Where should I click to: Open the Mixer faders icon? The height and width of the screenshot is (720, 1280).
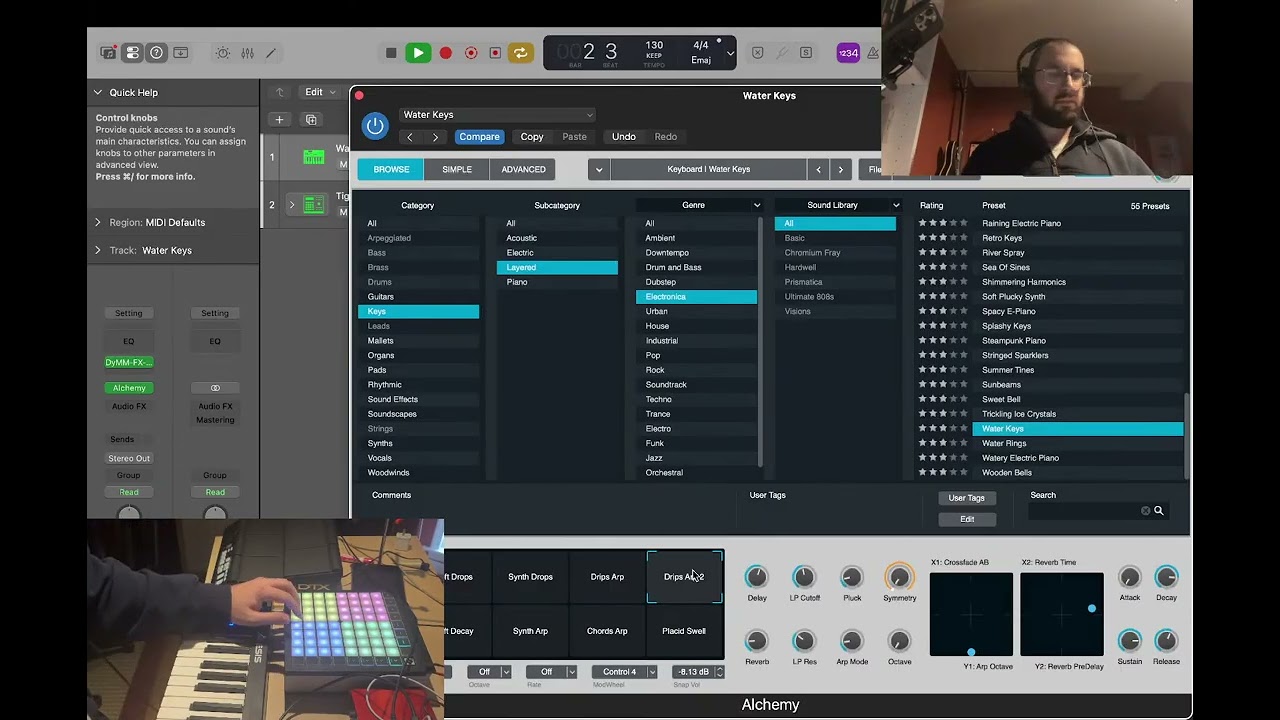(x=247, y=53)
